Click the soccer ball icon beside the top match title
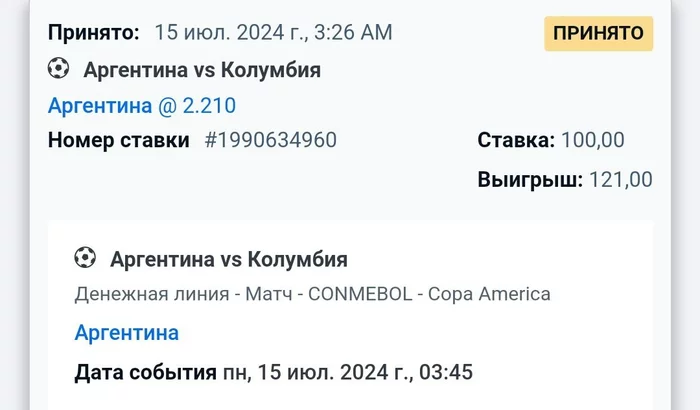 tap(59, 69)
